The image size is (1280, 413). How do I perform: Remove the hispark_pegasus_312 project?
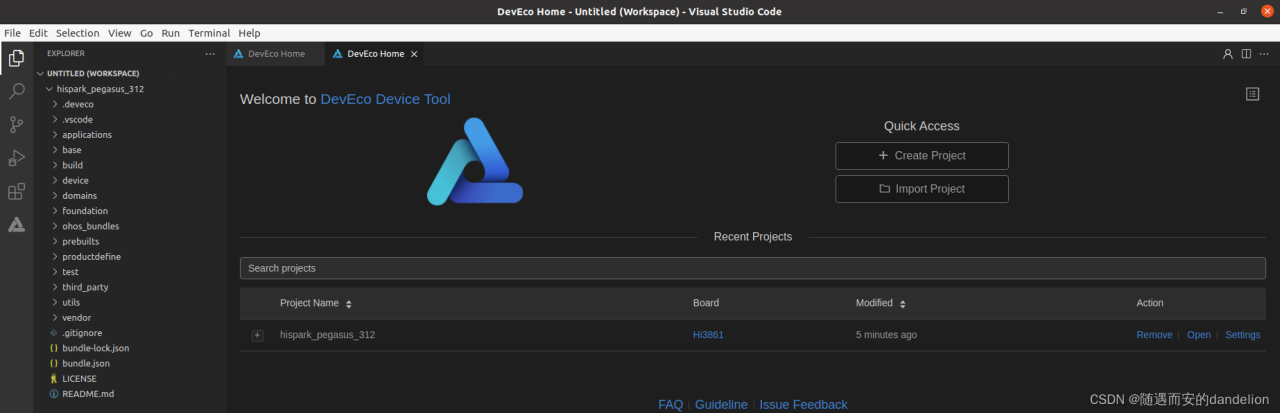tap(1154, 335)
